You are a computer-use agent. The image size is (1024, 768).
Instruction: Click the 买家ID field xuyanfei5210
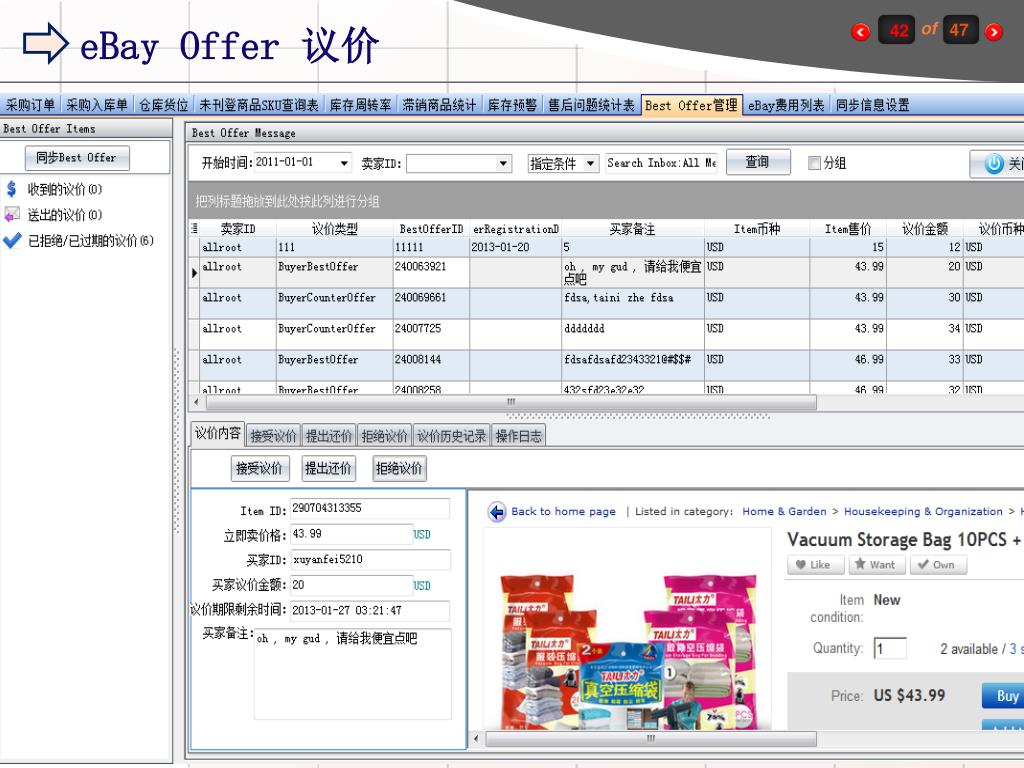(x=370, y=560)
